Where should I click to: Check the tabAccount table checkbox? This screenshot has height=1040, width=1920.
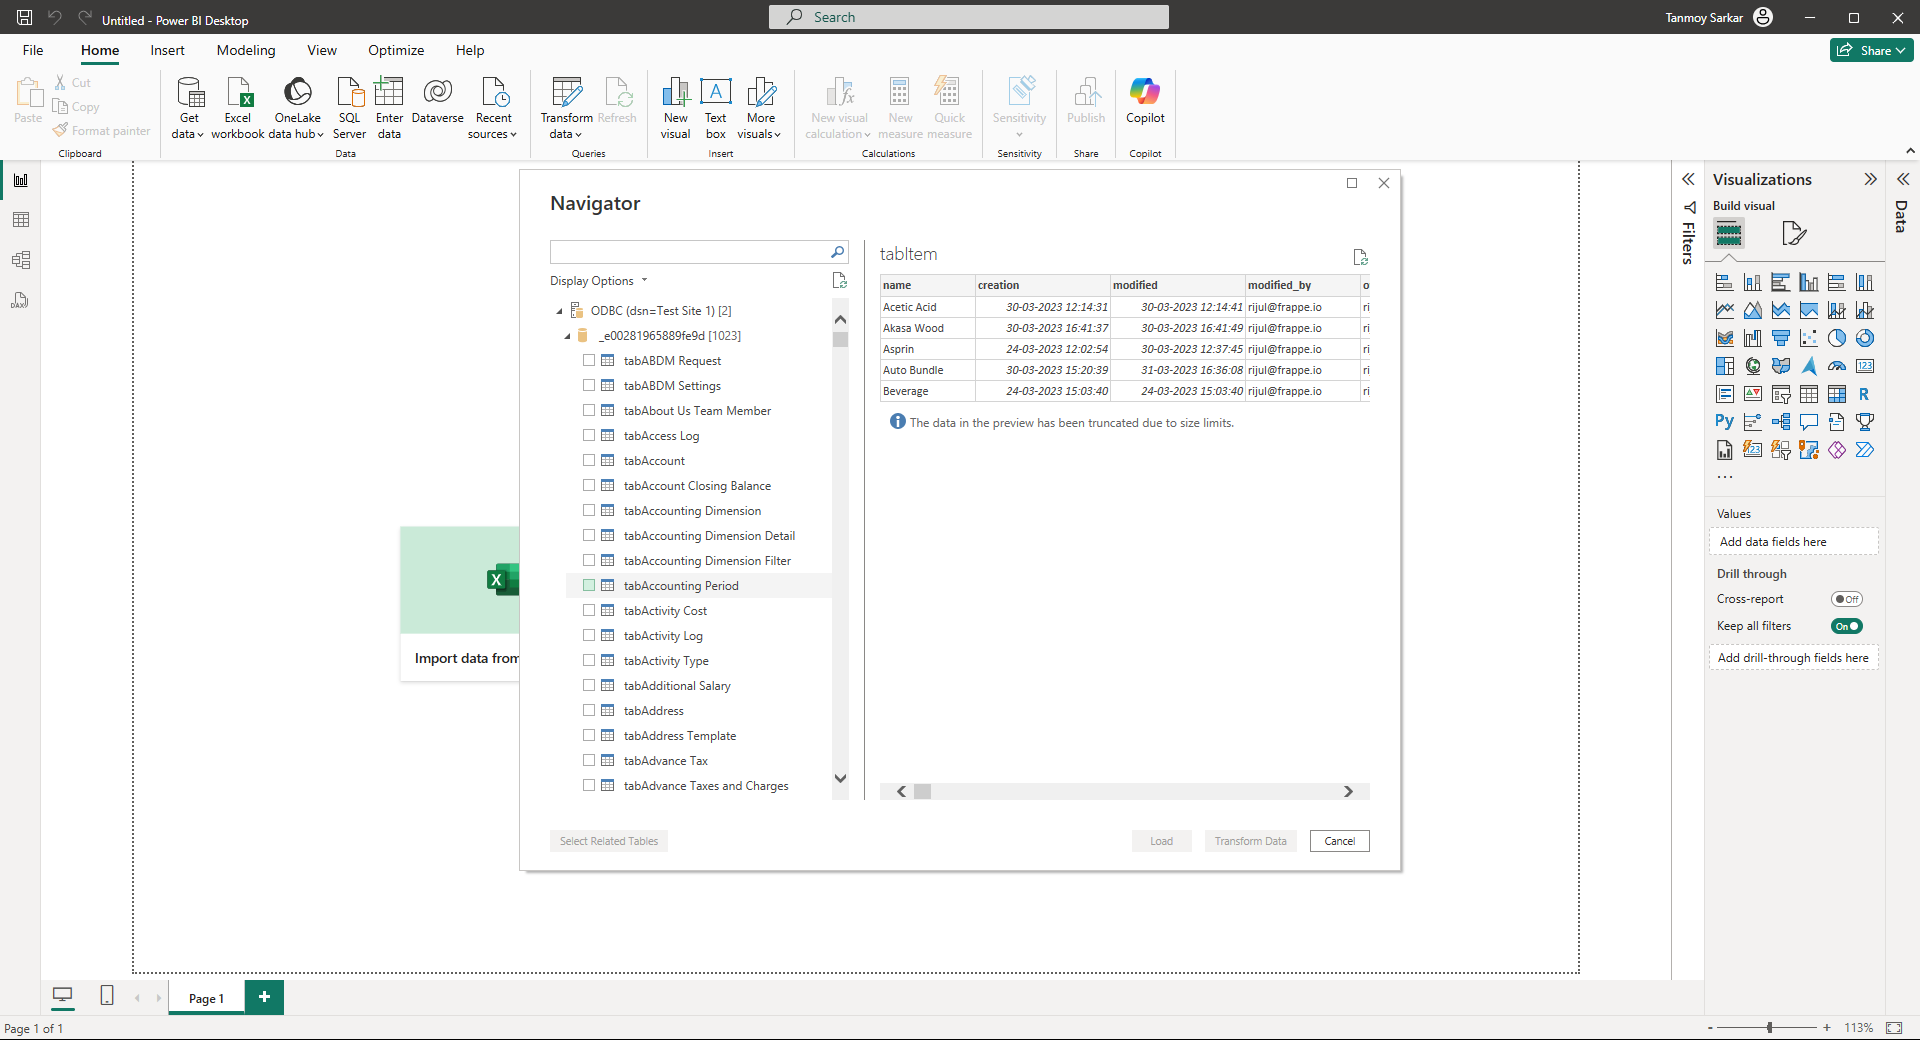(x=589, y=461)
